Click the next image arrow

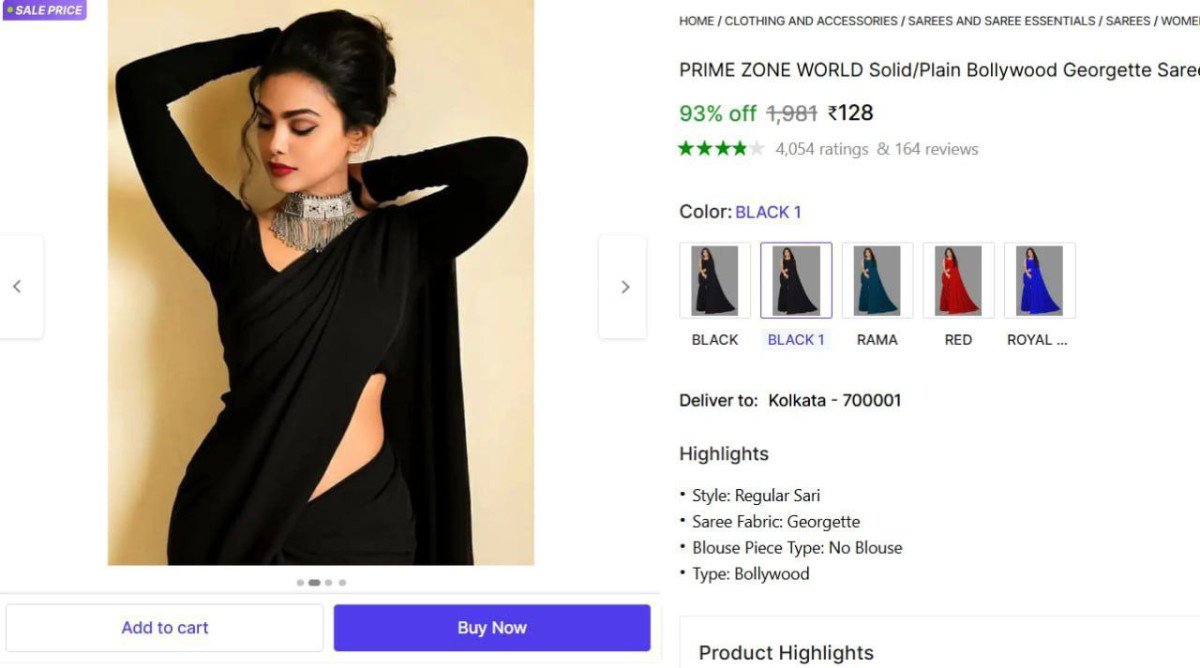[625, 287]
